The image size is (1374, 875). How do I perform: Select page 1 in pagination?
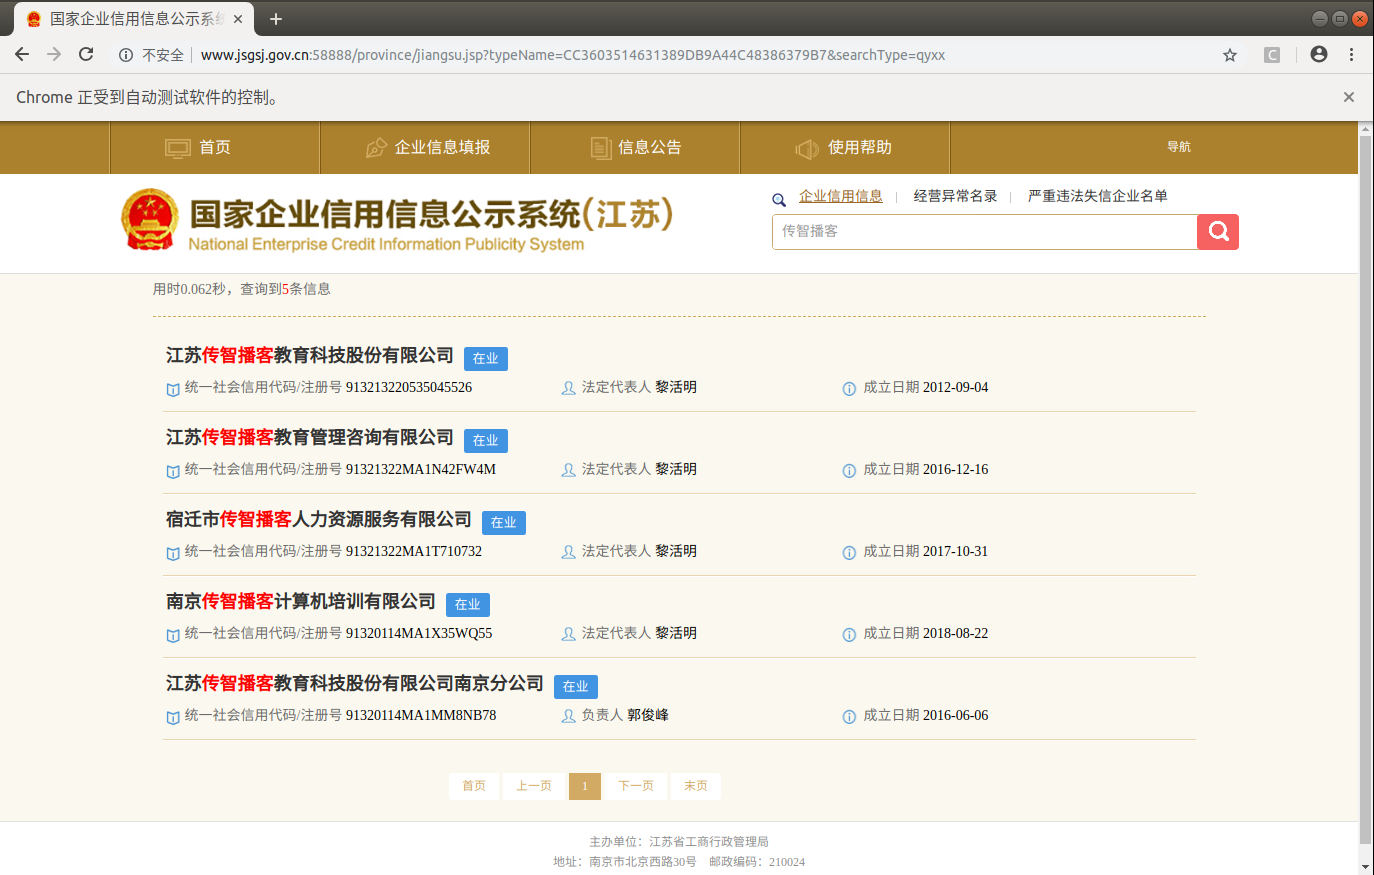tap(585, 786)
